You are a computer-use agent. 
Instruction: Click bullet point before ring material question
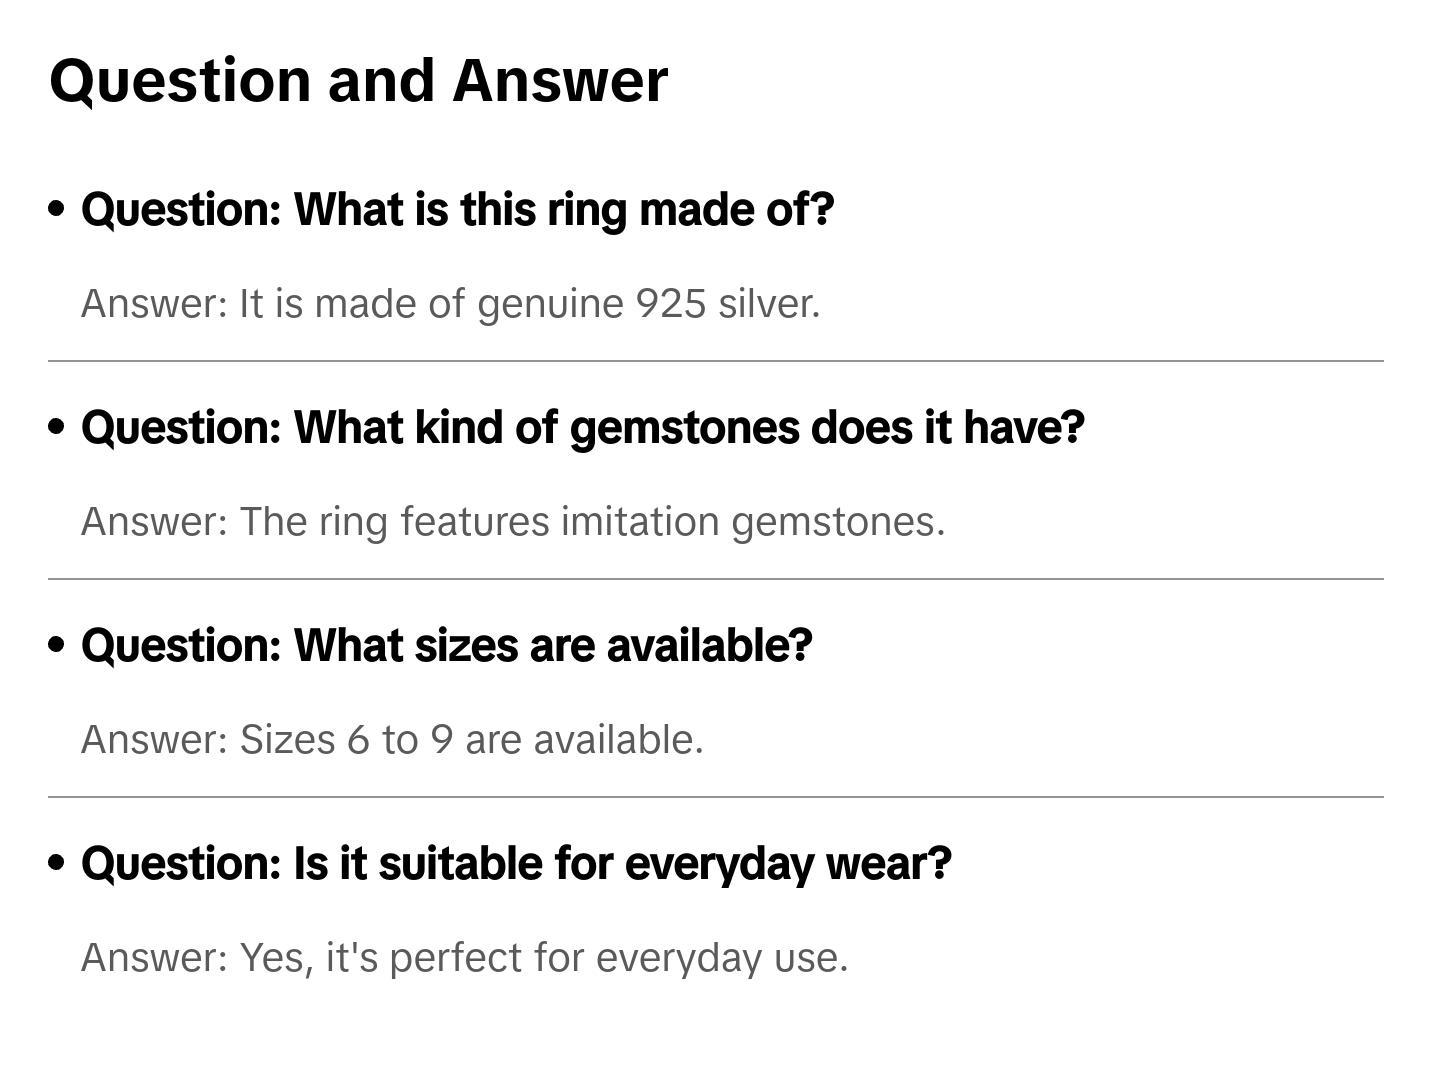coord(57,209)
